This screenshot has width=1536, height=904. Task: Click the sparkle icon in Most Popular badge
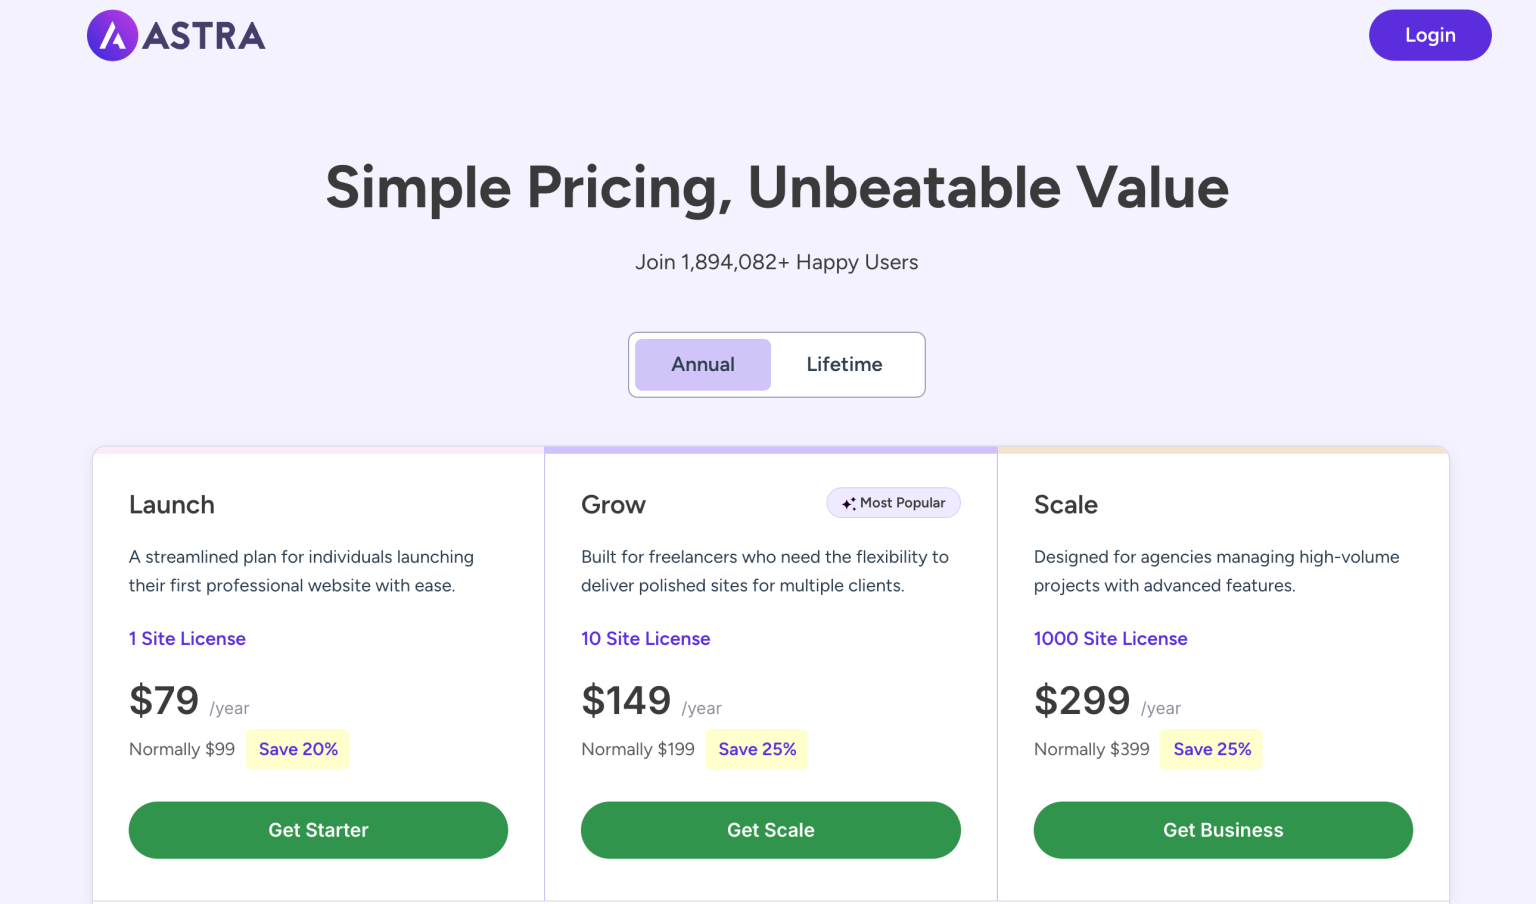coord(848,504)
